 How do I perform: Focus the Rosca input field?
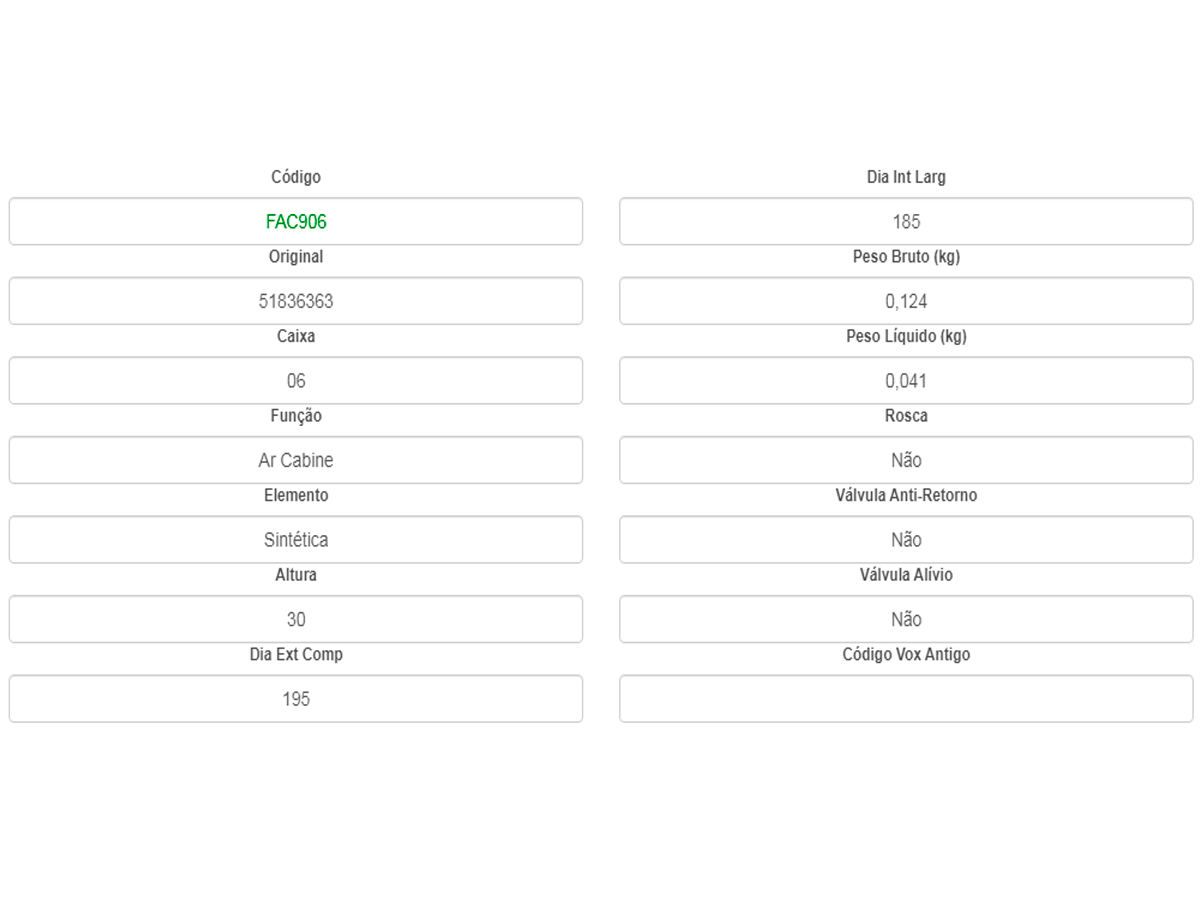point(906,460)
